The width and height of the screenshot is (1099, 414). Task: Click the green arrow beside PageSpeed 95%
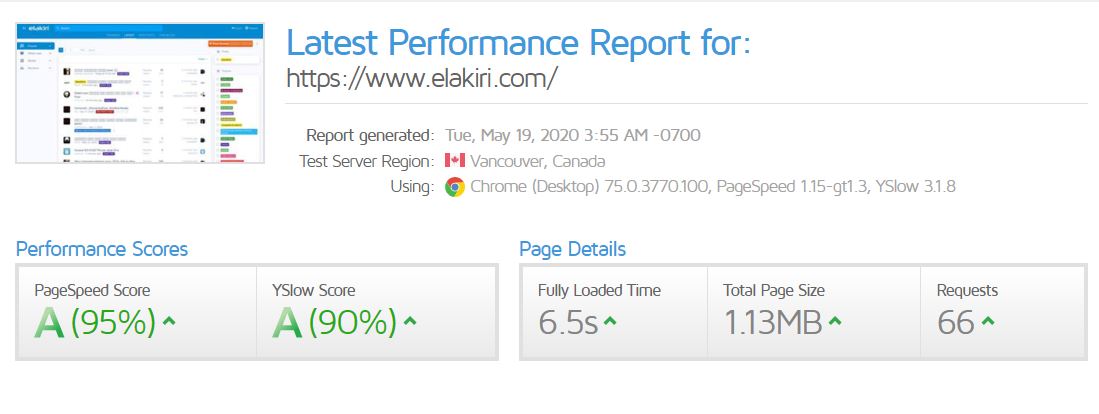pyautogui.click(x=169, y=322)
